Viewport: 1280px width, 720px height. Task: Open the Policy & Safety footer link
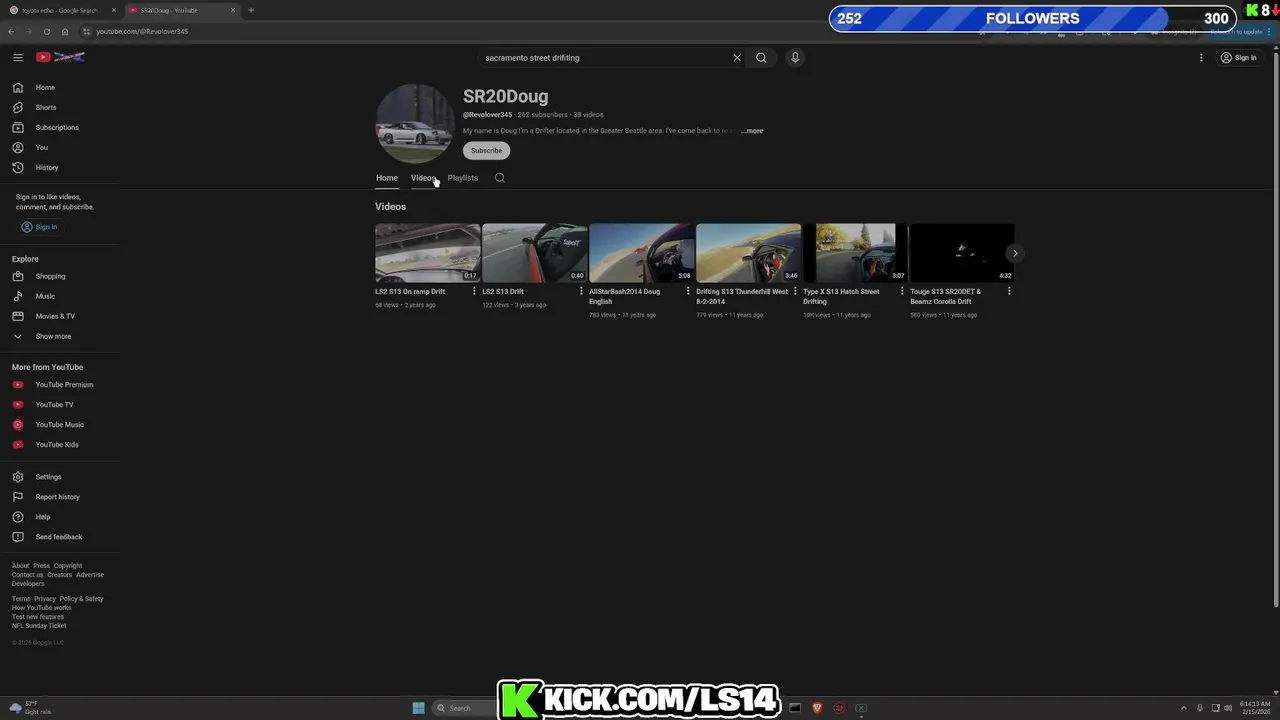(x=81, y=599)
